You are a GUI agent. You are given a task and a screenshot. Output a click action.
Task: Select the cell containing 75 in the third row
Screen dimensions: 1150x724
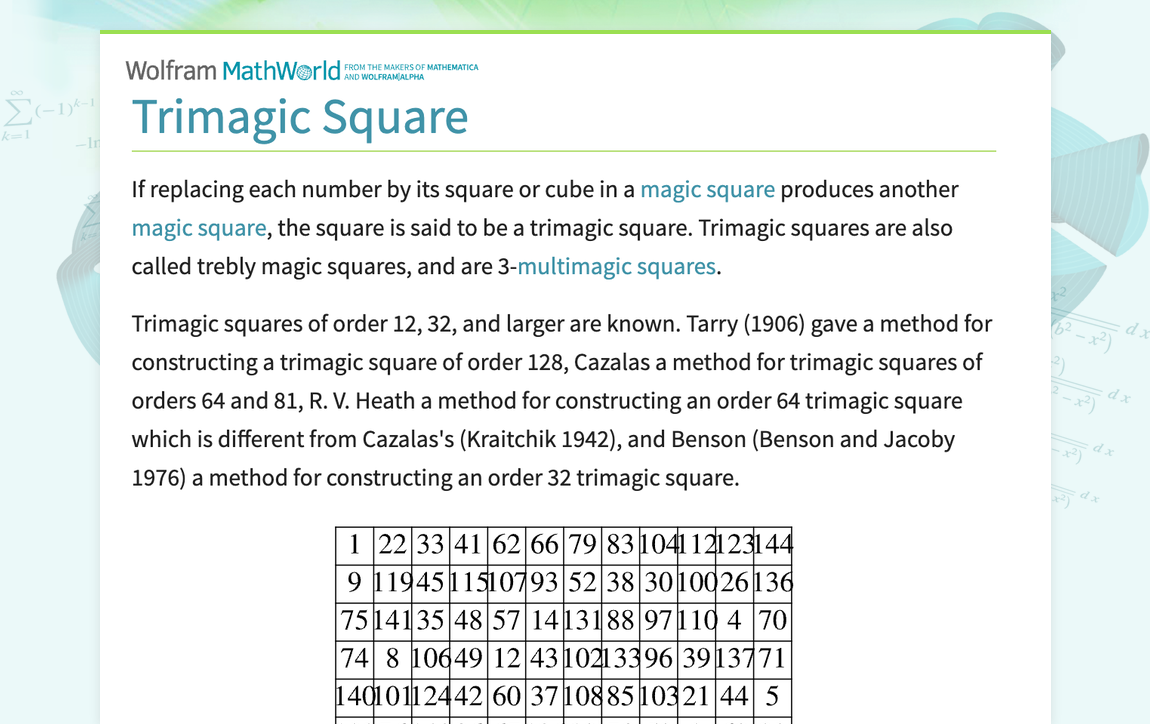pyautogui.click(x=353, y=620)
